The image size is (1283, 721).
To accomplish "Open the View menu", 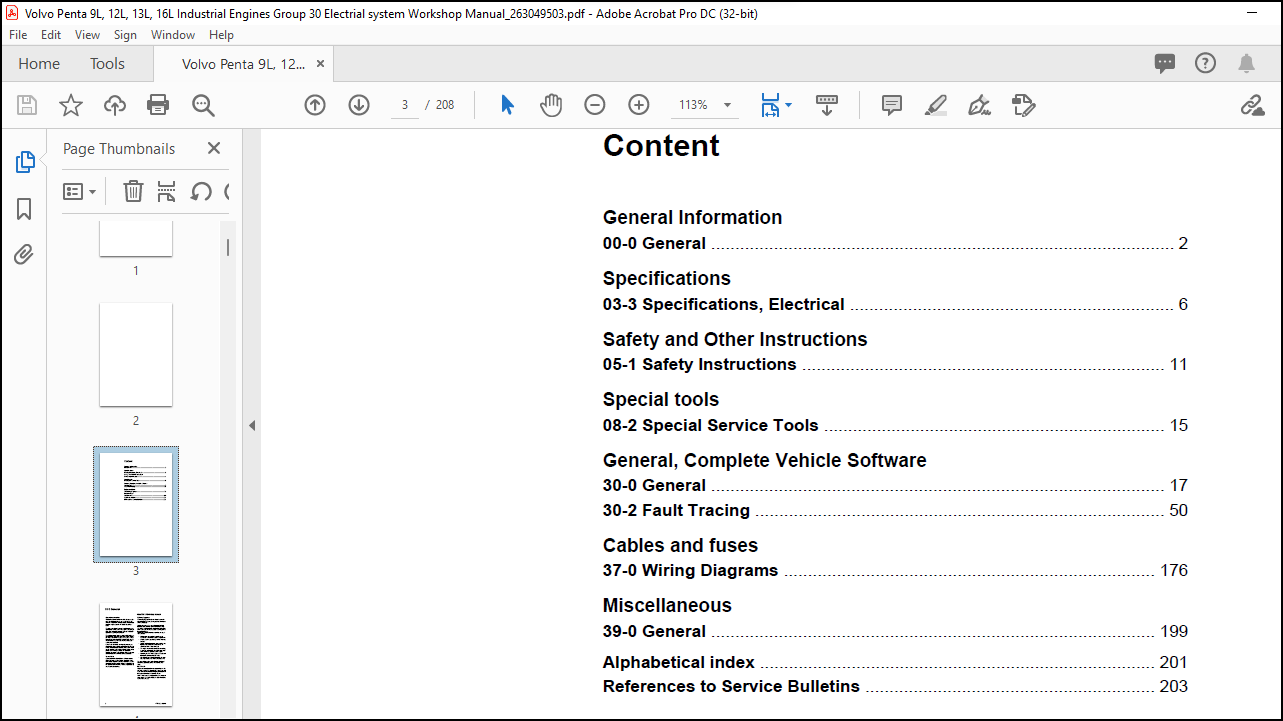I will [x=87, y=34].
